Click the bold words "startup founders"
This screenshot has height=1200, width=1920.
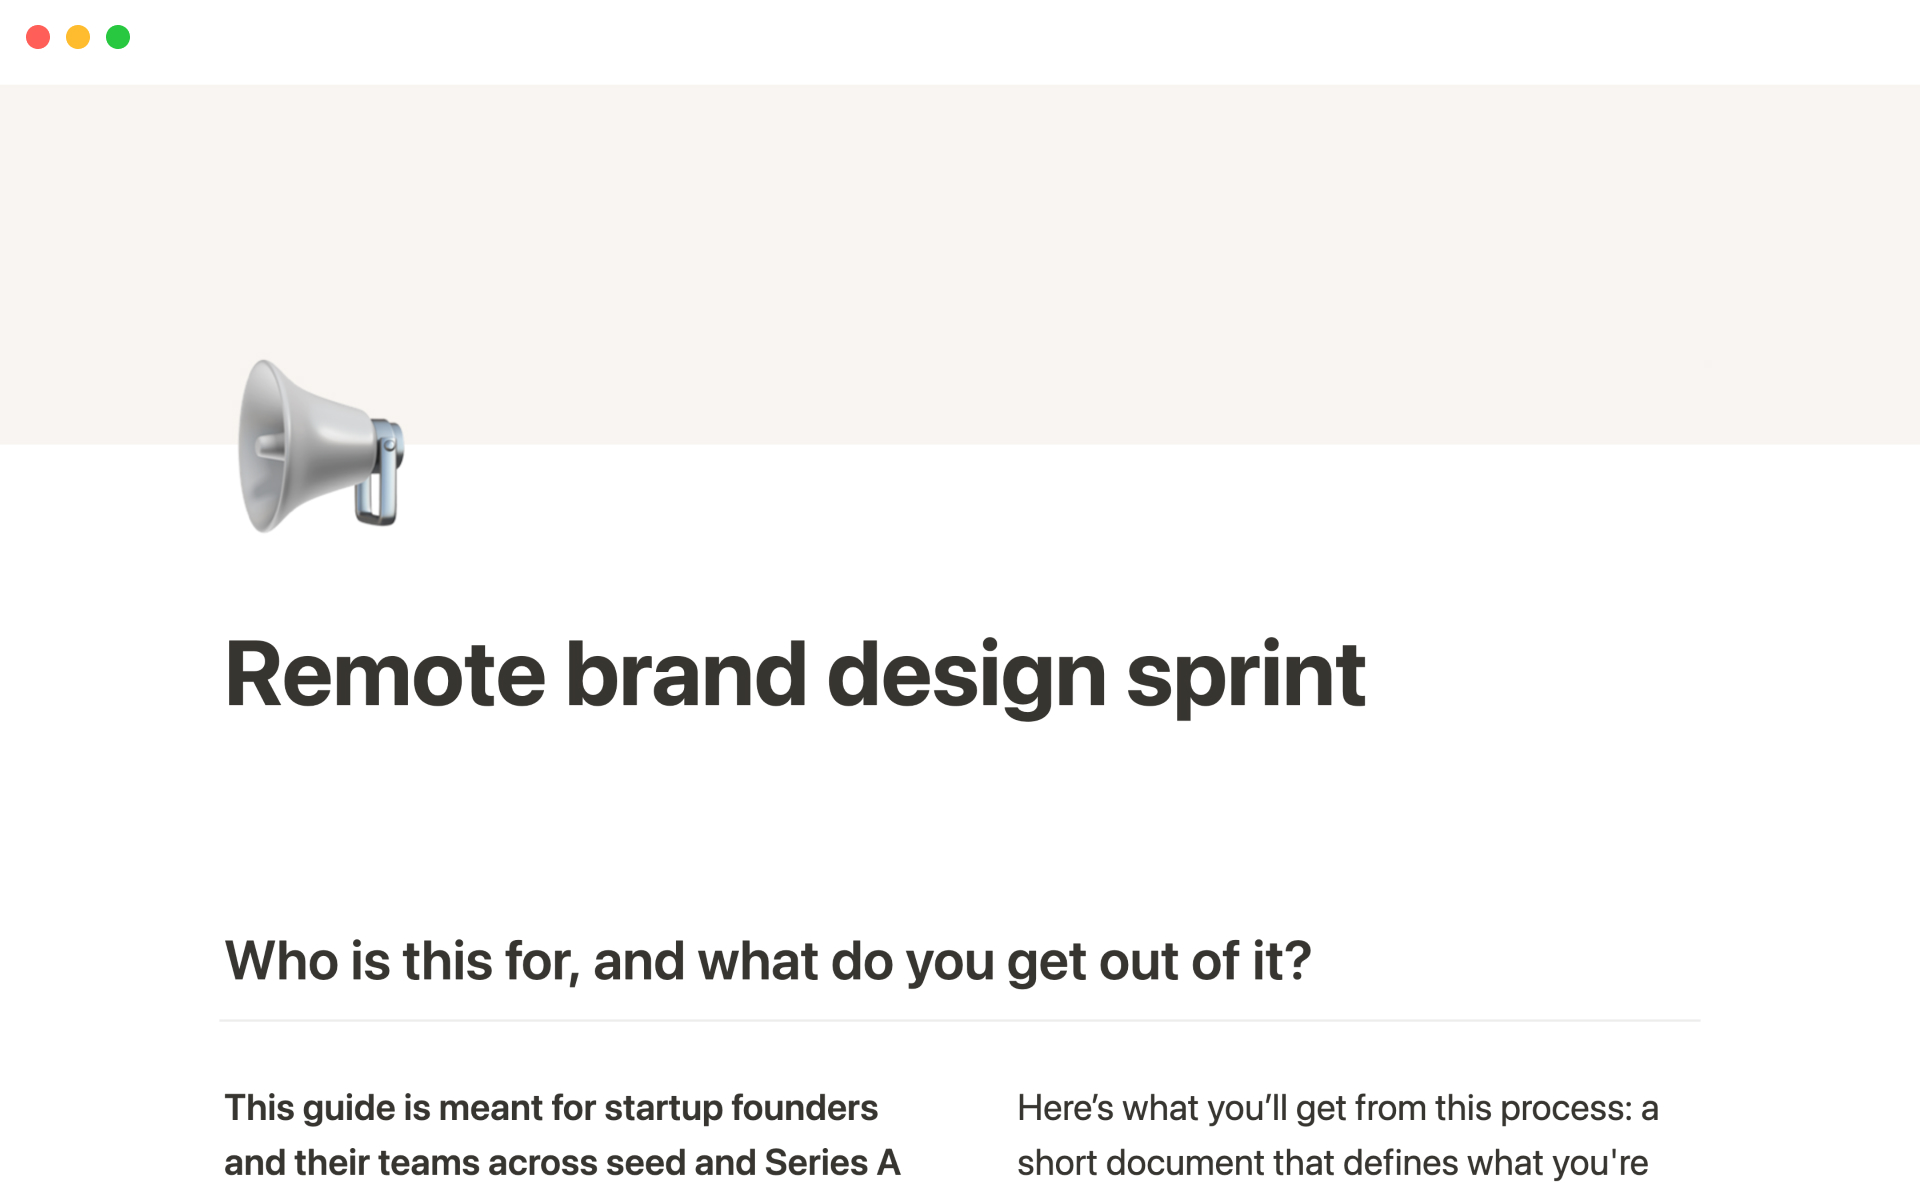[x=740, y=1108]
